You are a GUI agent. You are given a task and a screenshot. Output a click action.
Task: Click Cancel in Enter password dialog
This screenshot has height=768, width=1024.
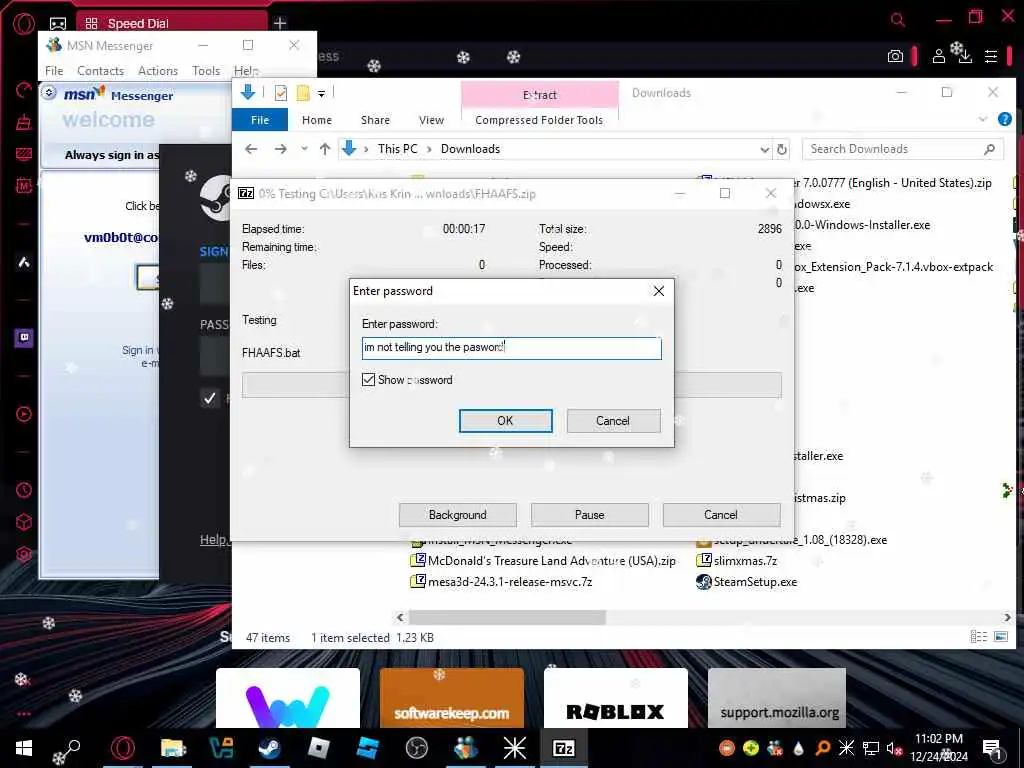pyautogui.click(x=613, y=421)
